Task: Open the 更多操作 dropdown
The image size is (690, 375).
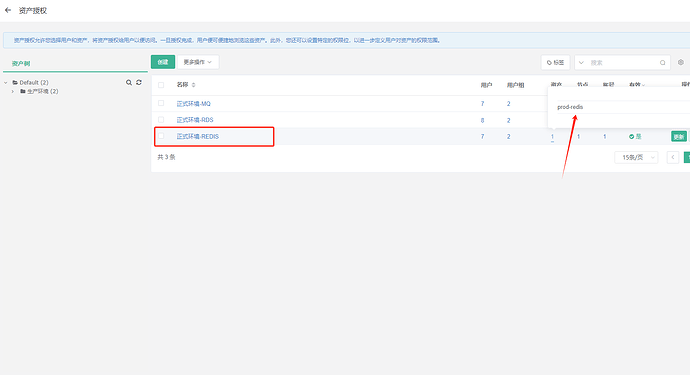Action: pos(198,62)
